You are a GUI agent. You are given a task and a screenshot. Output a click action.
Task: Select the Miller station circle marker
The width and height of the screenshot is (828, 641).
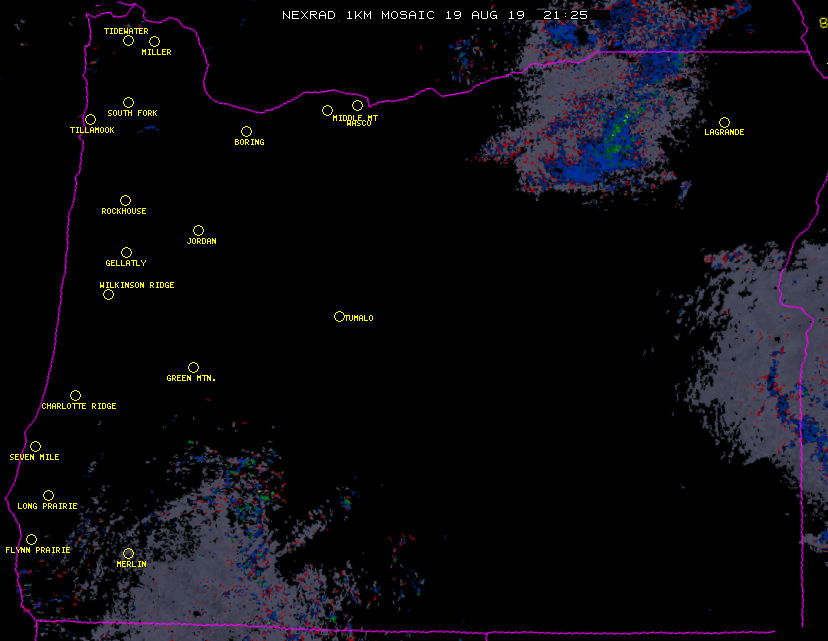click(154, 41)
